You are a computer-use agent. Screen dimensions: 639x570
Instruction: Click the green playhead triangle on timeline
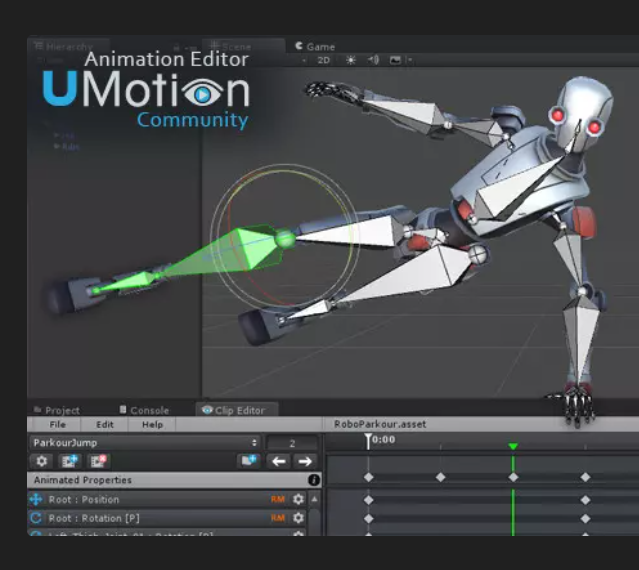tap(513, 446)
